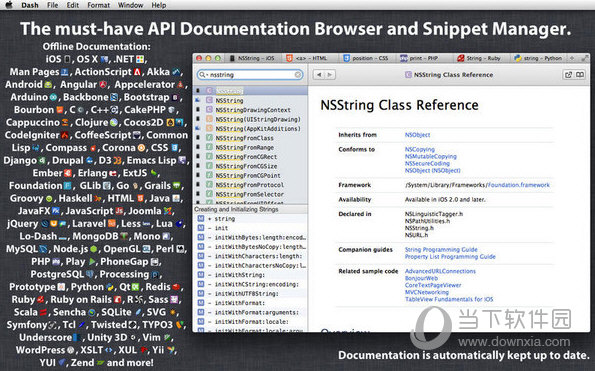
Task: Open the File menu
Action: pyautogui.click(x=52, y=5)
